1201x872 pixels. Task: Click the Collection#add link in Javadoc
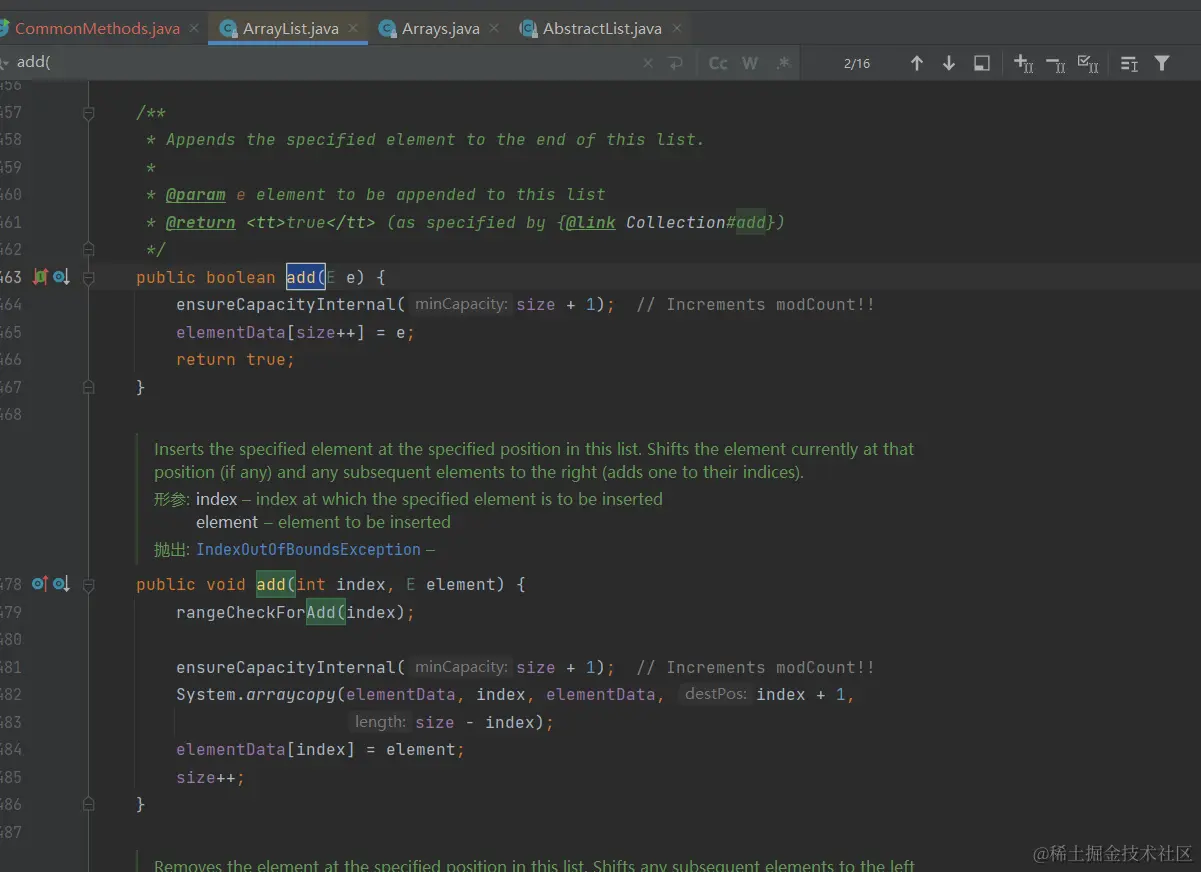(696, 222)
